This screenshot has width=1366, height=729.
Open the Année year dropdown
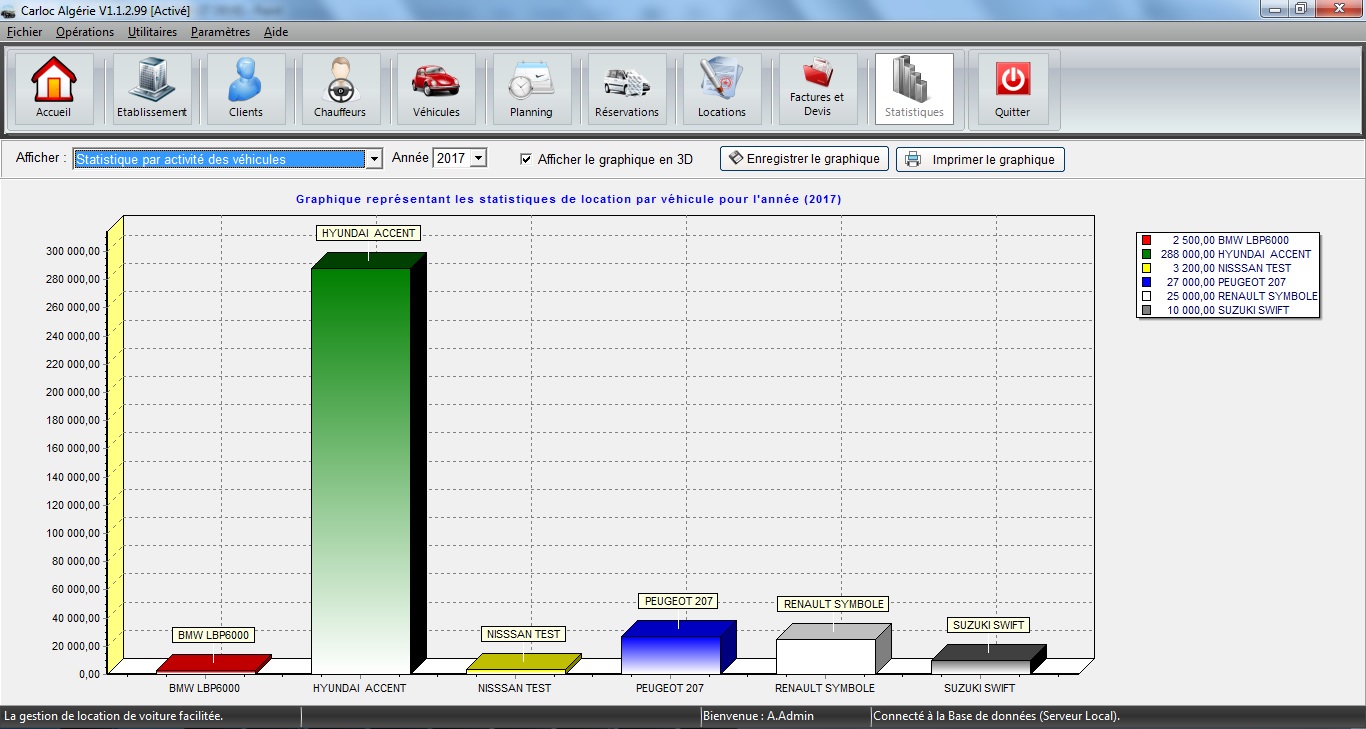[x=478, y=158]
